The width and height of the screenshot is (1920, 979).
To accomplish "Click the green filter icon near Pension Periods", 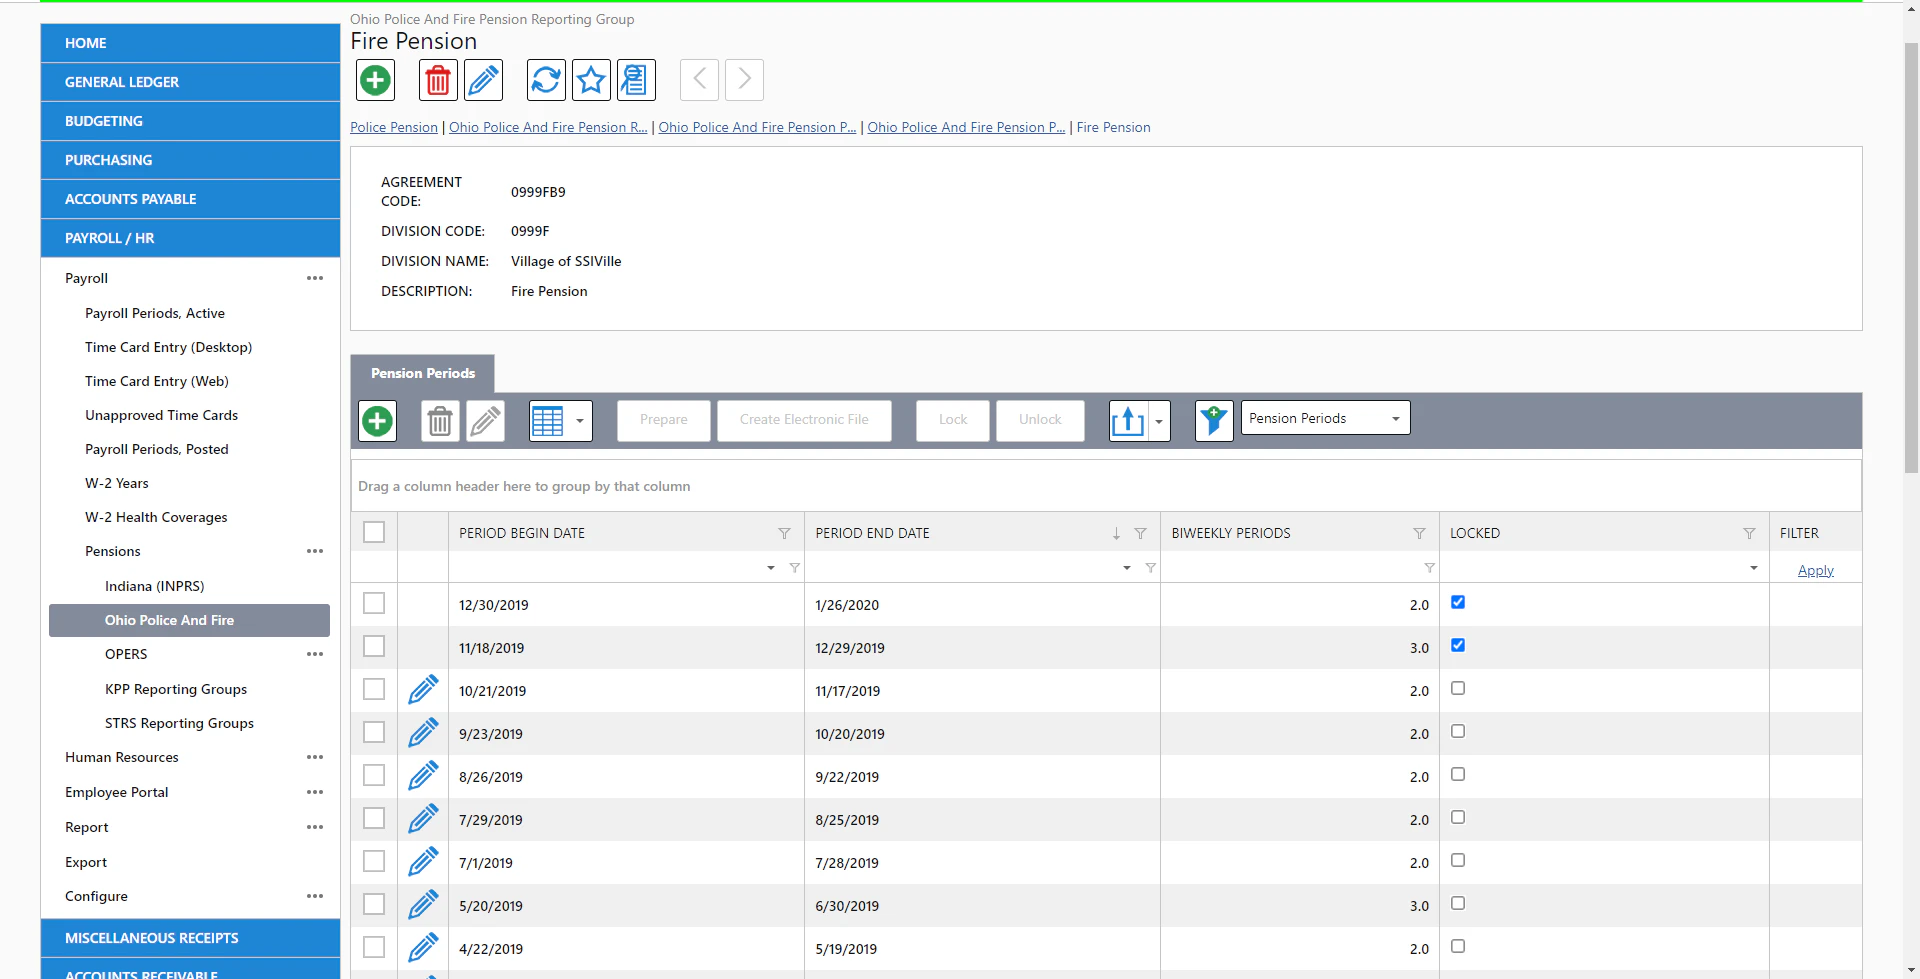I will [1213, 421].
